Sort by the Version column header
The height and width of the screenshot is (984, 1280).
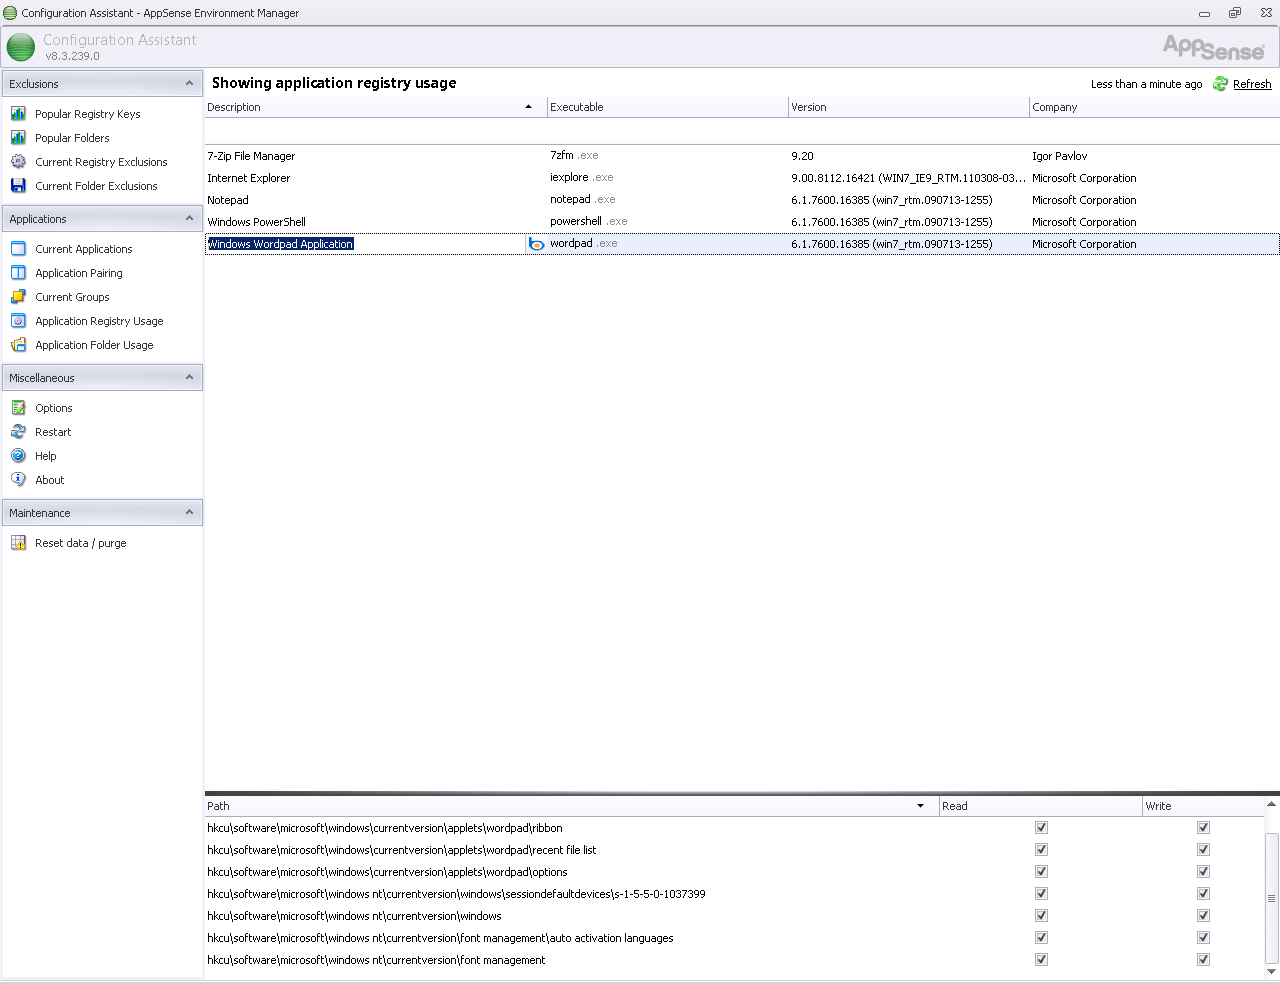tap(908, 107)
